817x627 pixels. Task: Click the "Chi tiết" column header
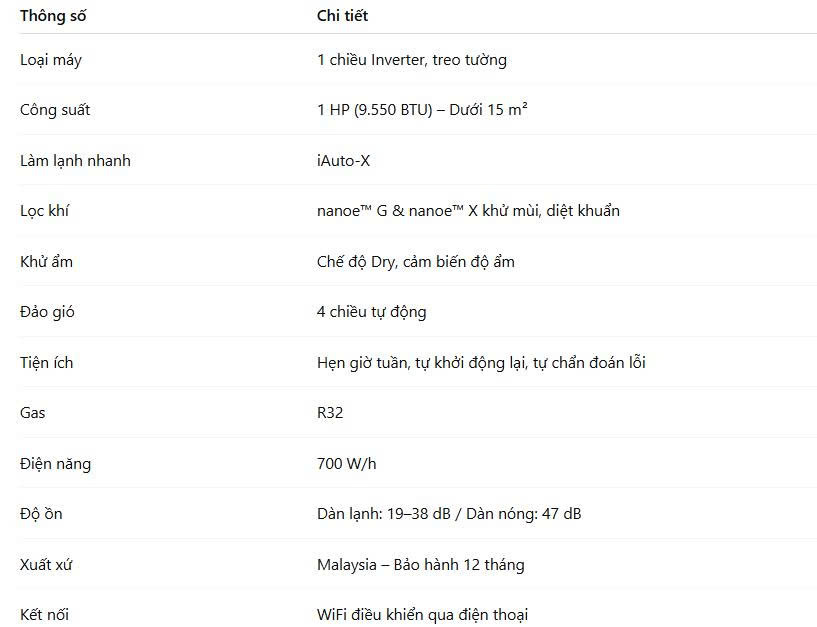click(x=342, y=16)
